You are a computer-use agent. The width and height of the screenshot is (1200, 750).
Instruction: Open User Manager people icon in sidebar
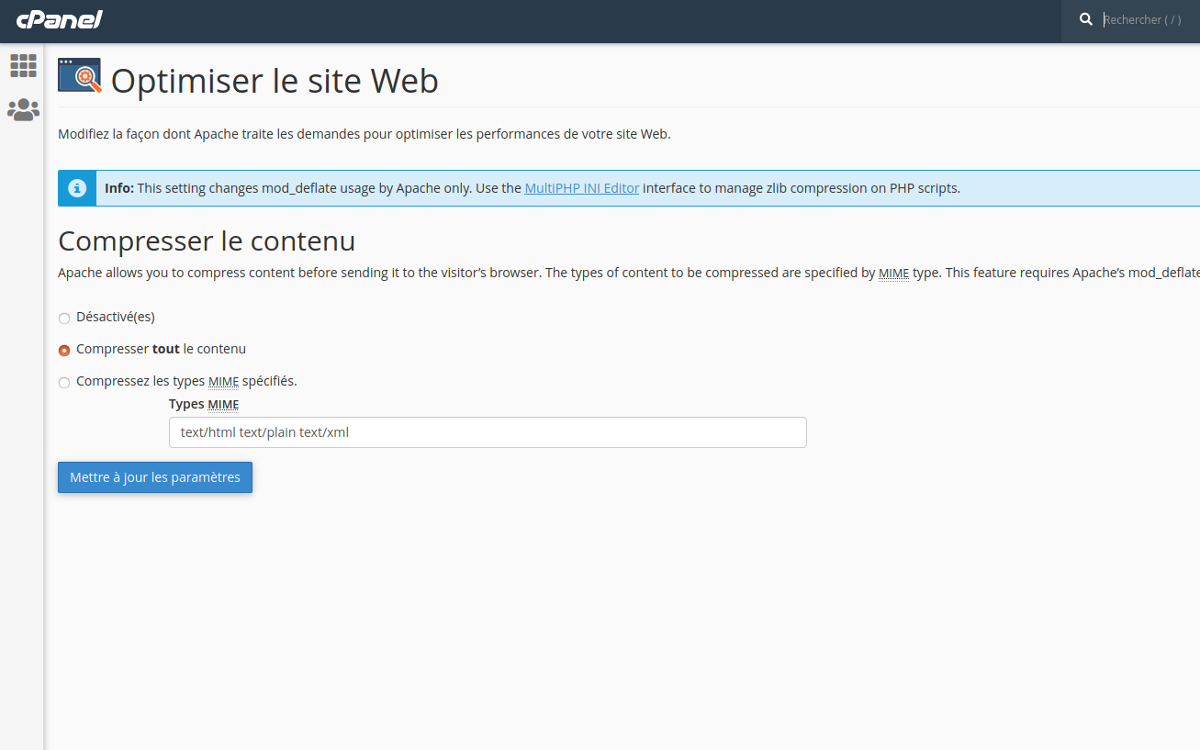click(23, 110)
